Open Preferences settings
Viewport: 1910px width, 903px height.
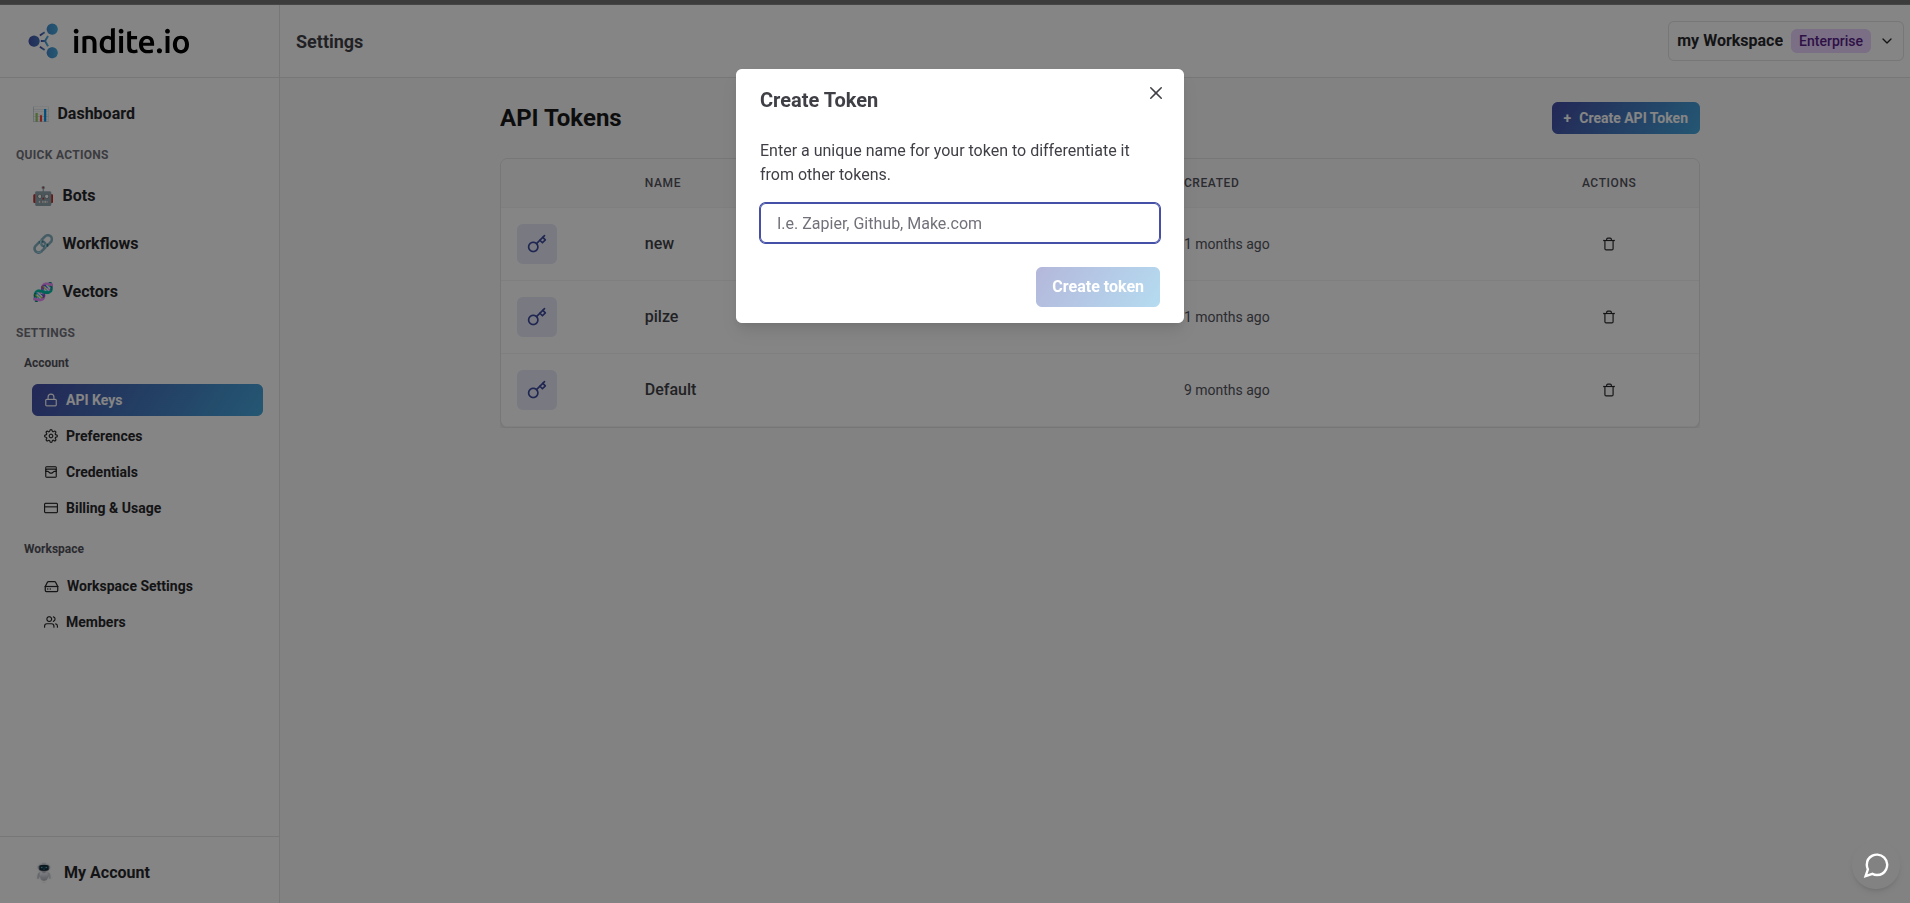[x=104, y=435]
